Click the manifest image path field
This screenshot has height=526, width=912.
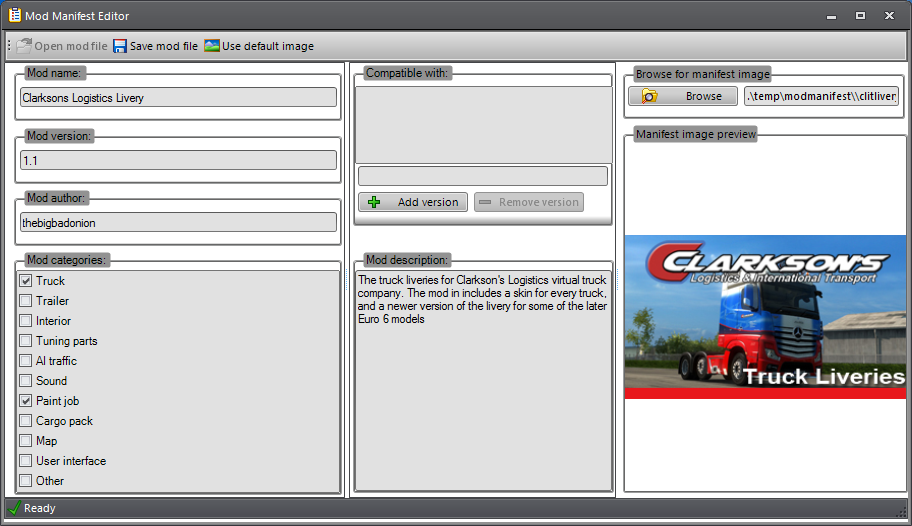(821, 96)
